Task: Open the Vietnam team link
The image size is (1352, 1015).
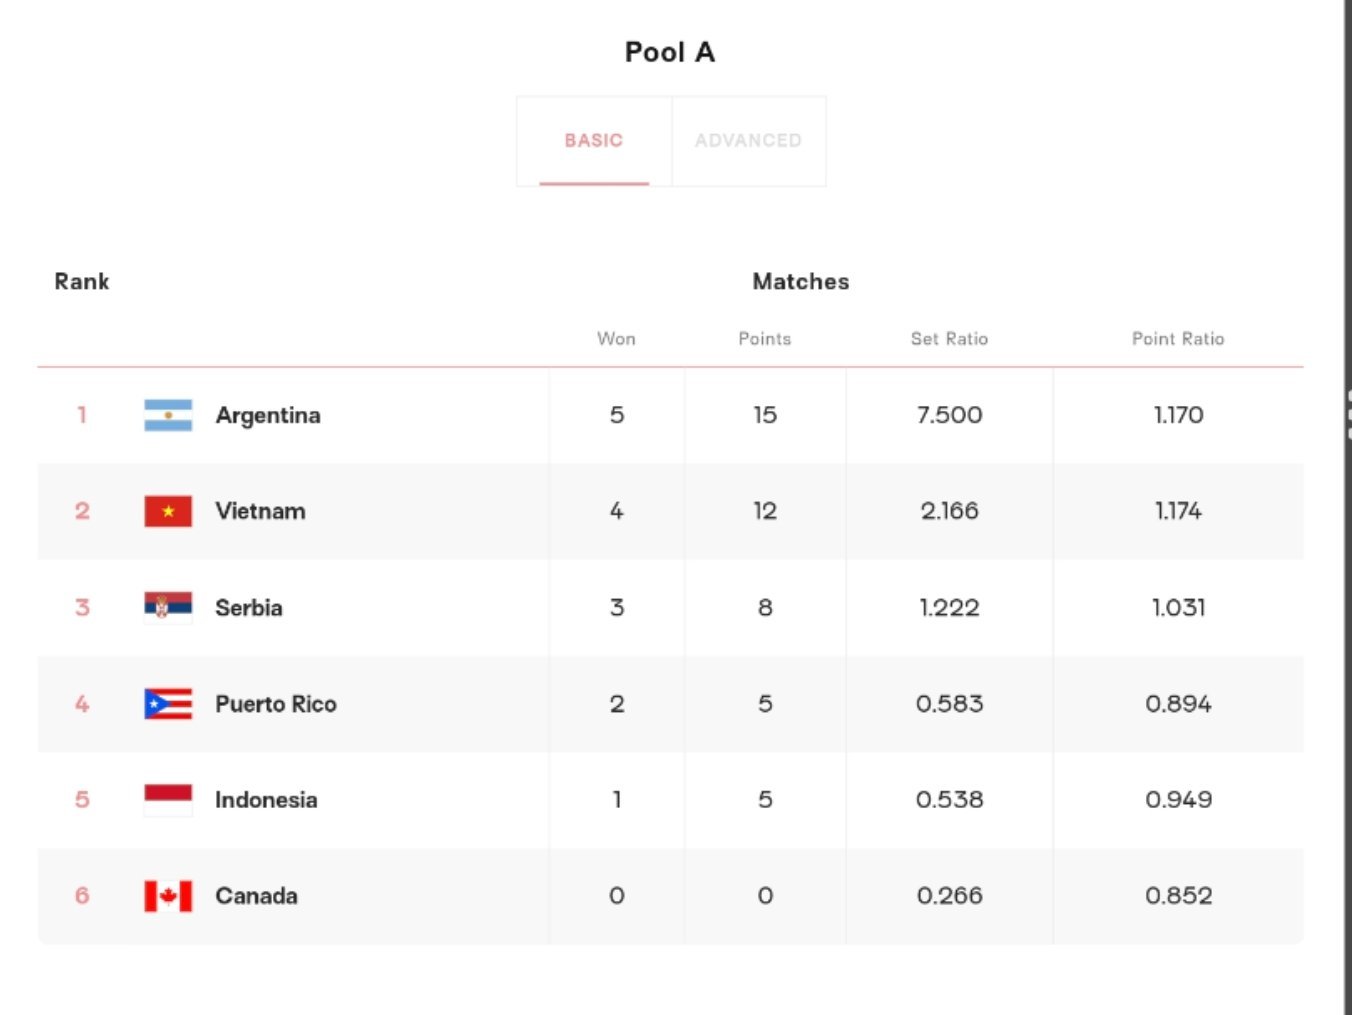Action: coord(260,511)
